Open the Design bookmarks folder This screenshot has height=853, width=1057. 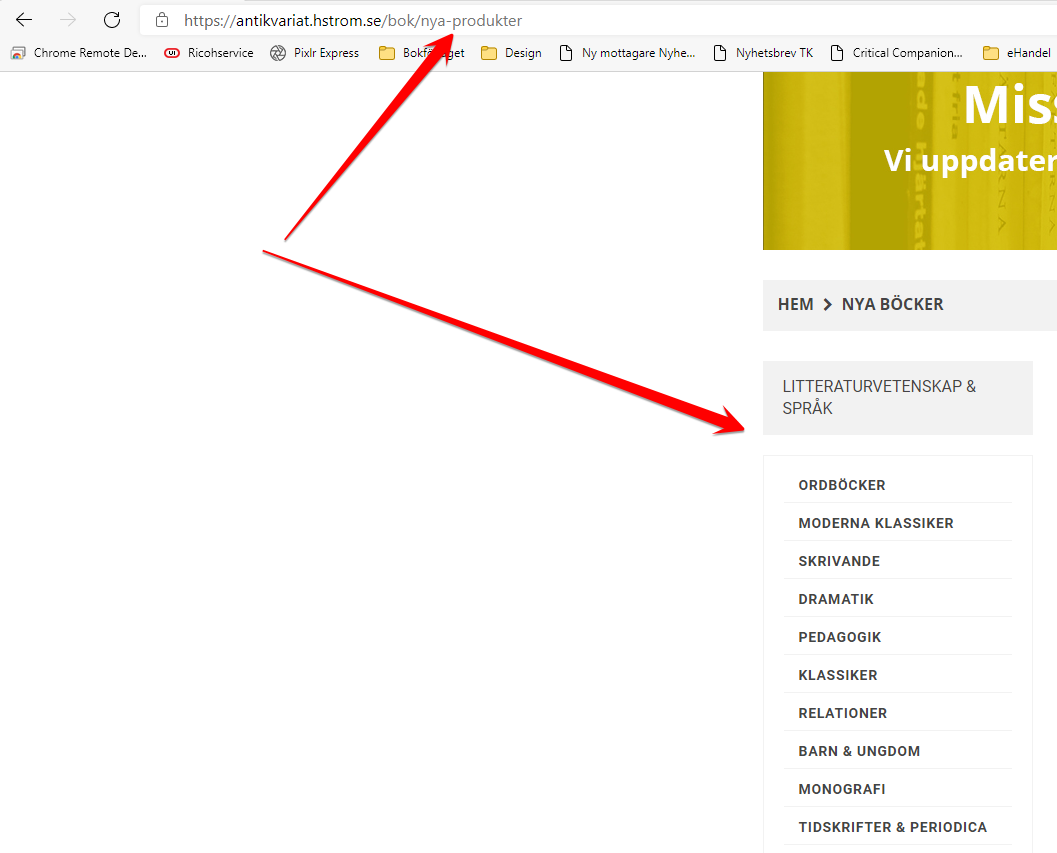click(x=512, y=53)
